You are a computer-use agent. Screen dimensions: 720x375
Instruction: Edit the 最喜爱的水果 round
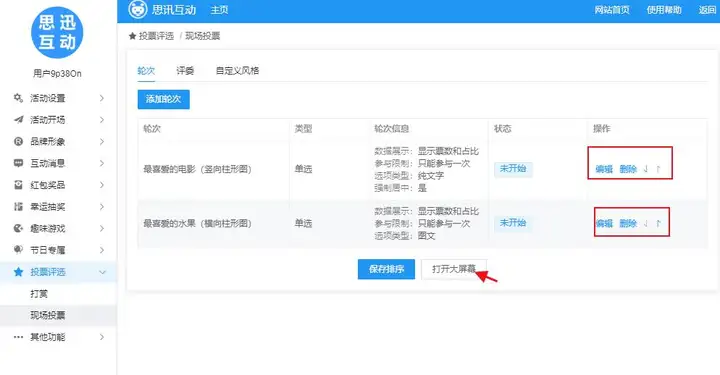[x=604, y=224]
